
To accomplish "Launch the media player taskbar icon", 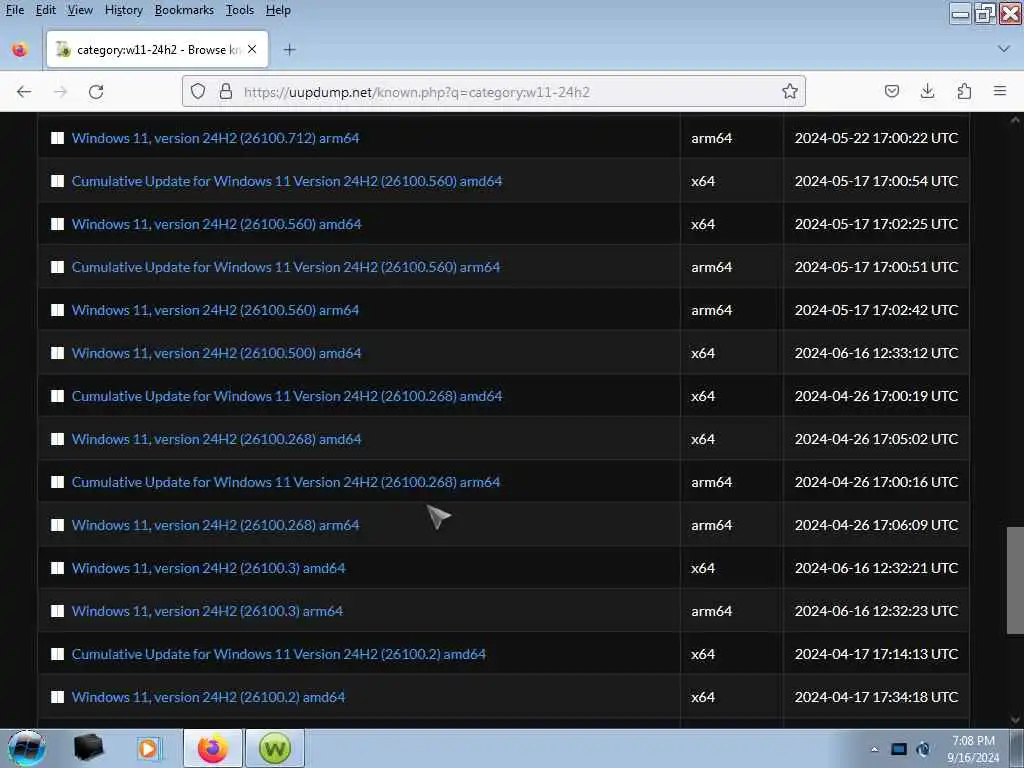I will [148, 748].
